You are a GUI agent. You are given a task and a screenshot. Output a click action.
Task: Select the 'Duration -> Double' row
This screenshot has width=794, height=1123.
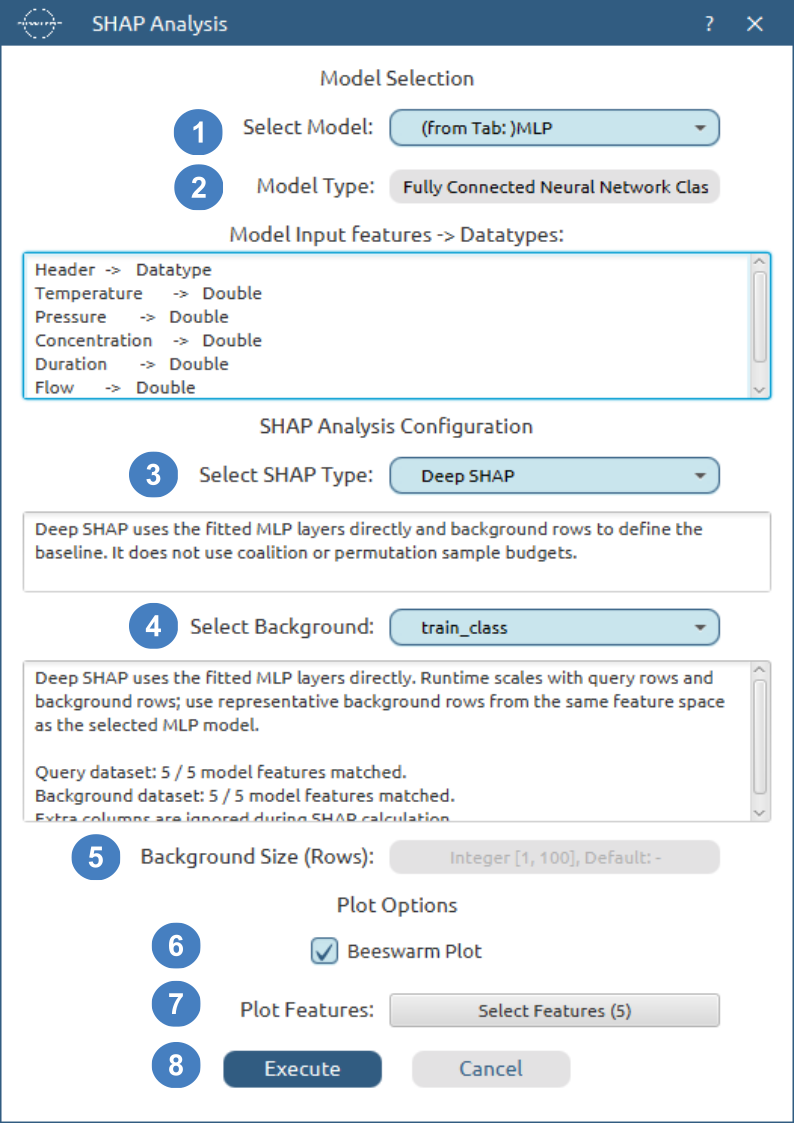pos(132,364)
